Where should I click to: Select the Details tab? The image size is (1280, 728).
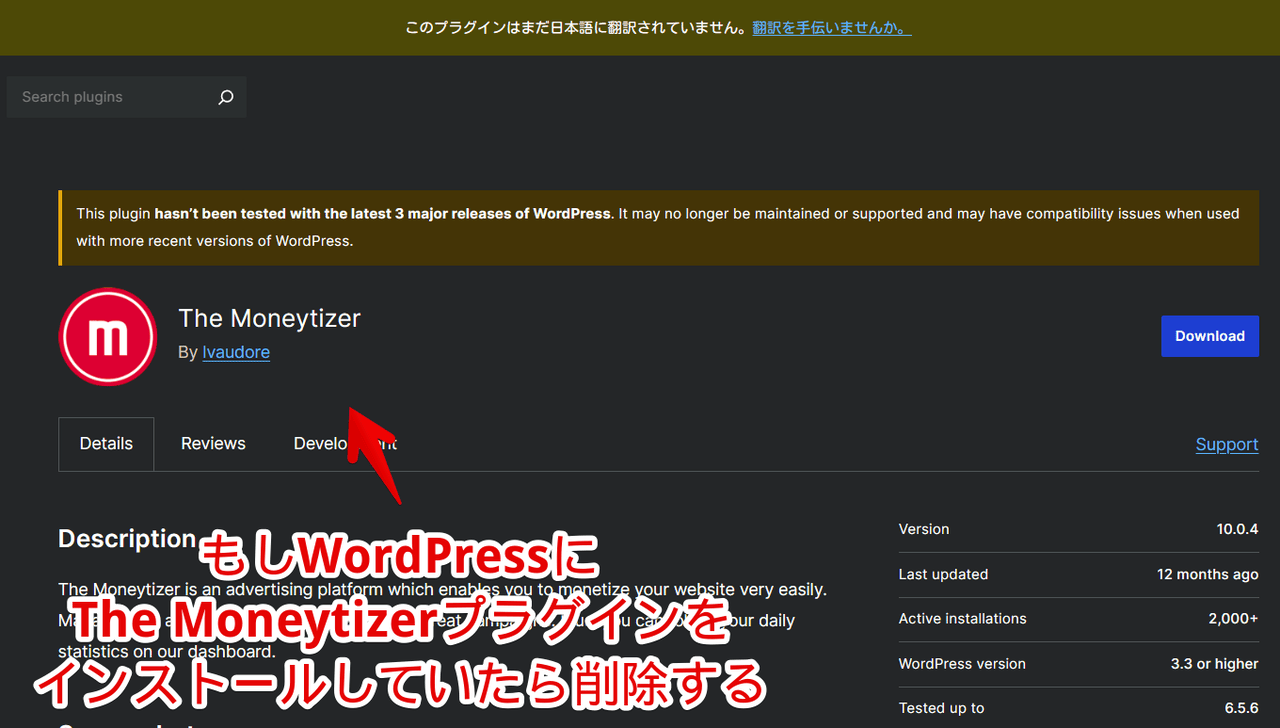[x=106, y=444]
